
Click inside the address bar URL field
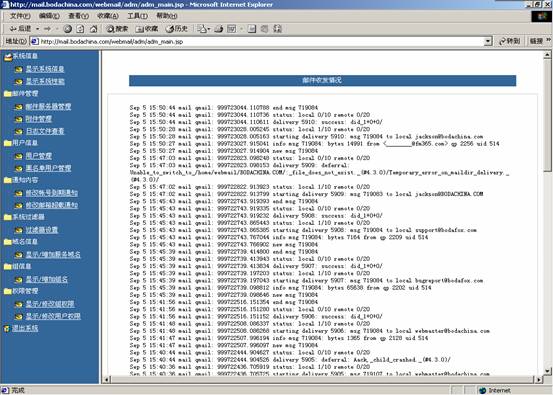coord(257,41)
